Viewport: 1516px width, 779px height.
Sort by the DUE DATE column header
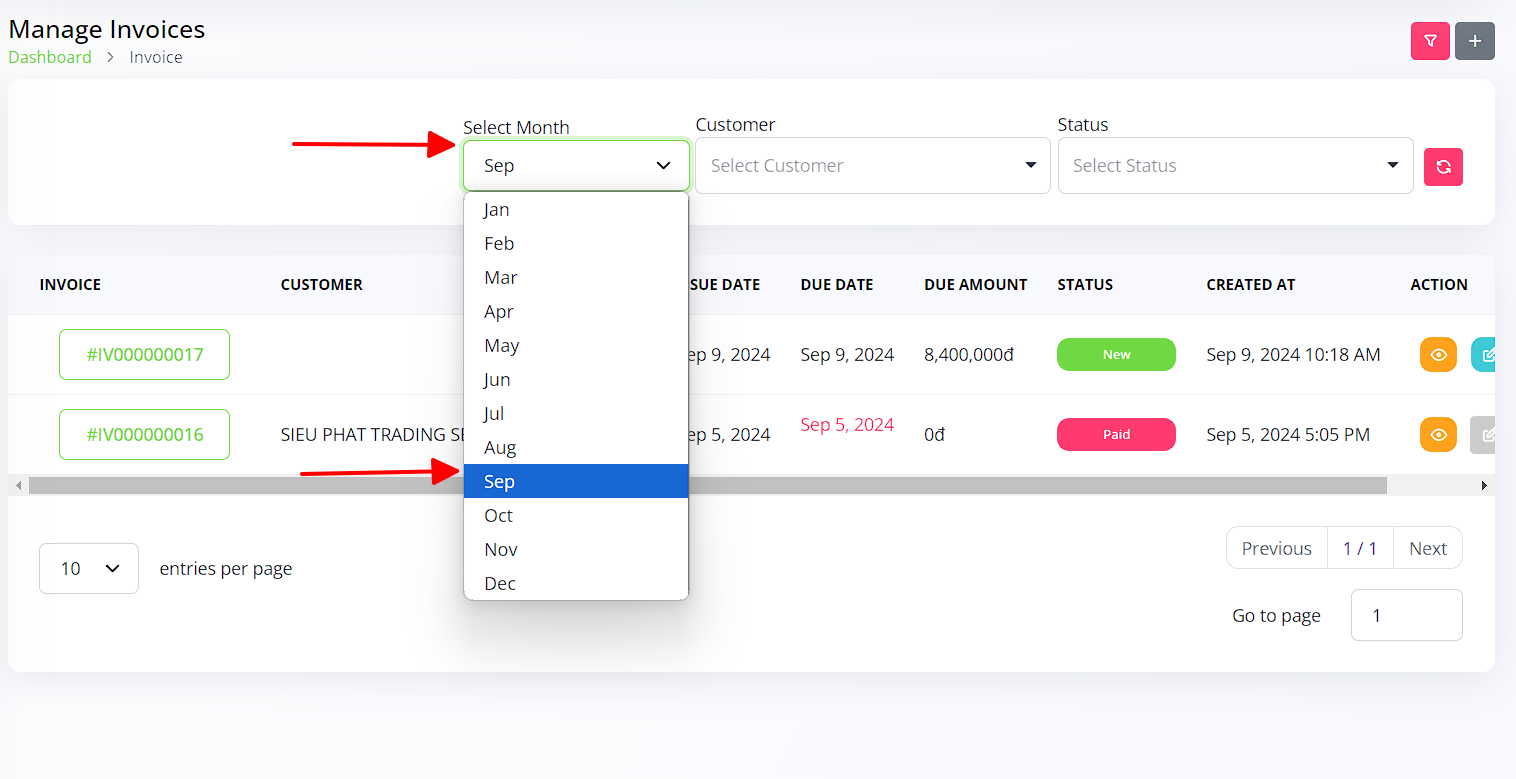tap(837, 285)
